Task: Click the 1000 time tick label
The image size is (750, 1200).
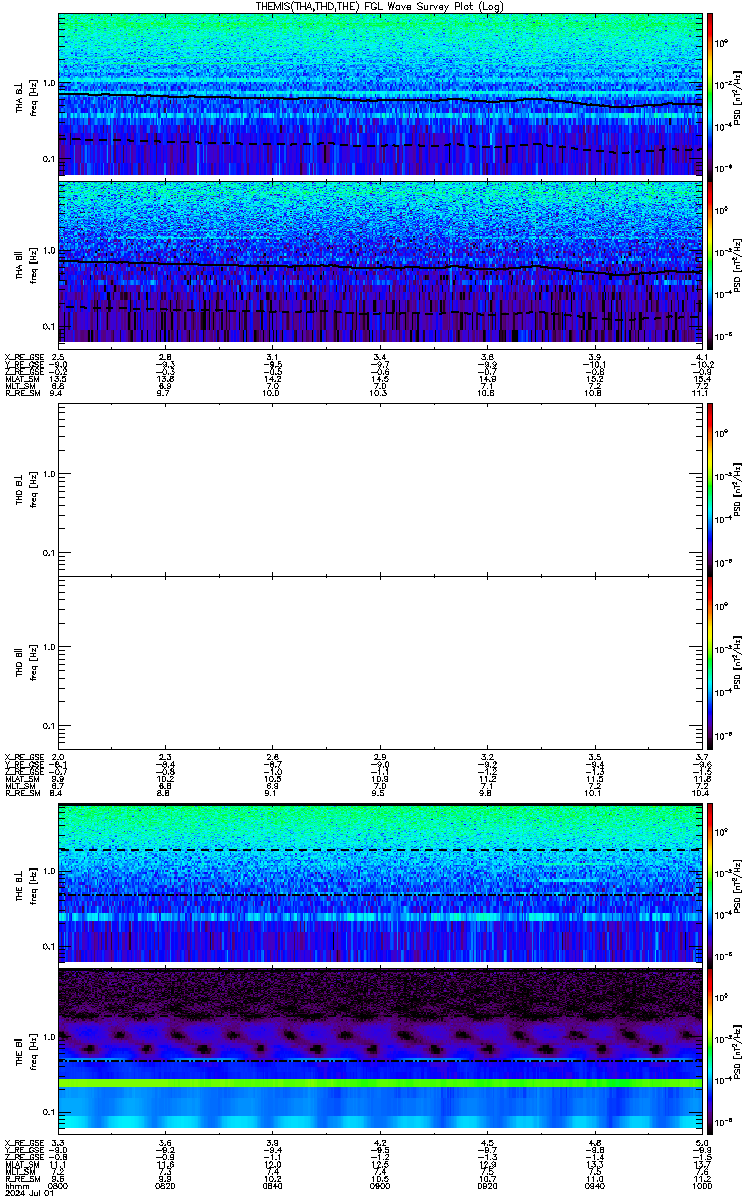Action: coord(702,1185)
